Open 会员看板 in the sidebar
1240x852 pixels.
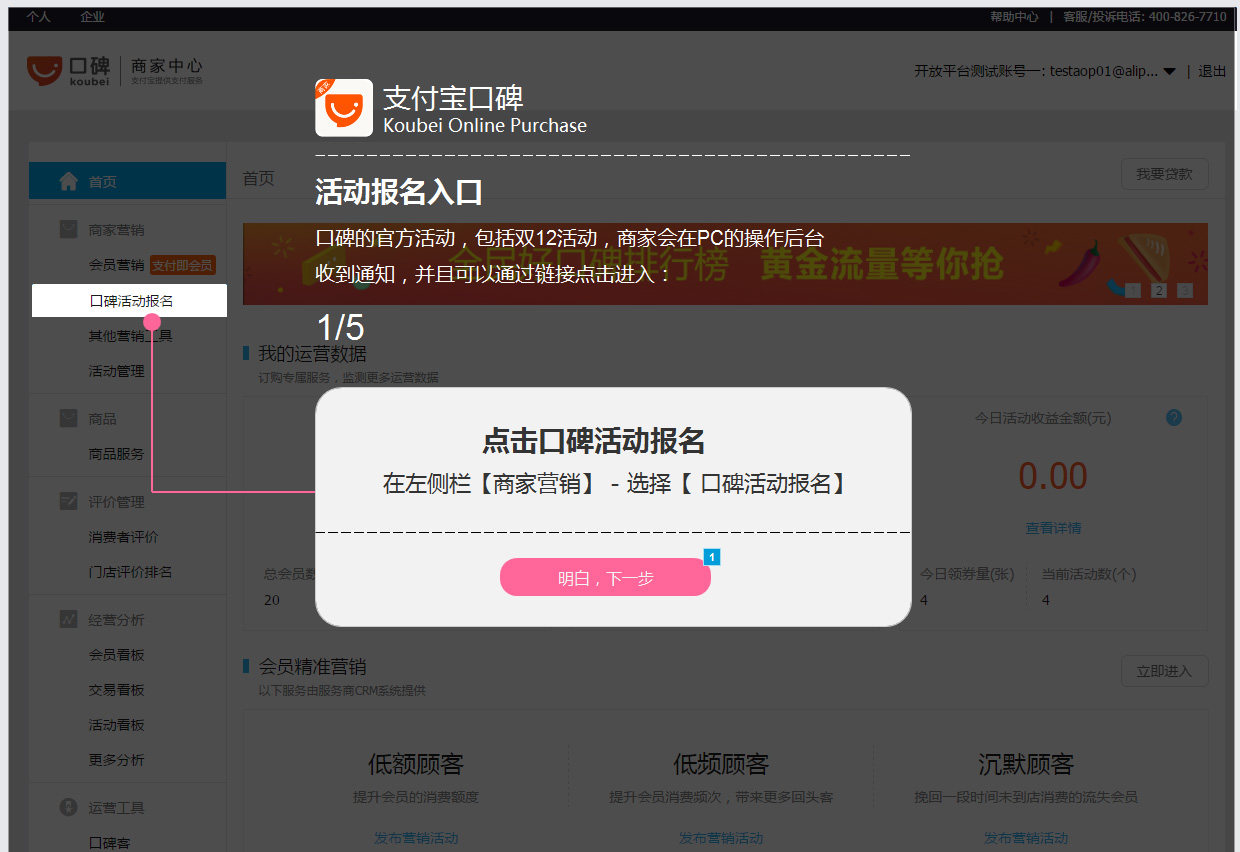116,655
